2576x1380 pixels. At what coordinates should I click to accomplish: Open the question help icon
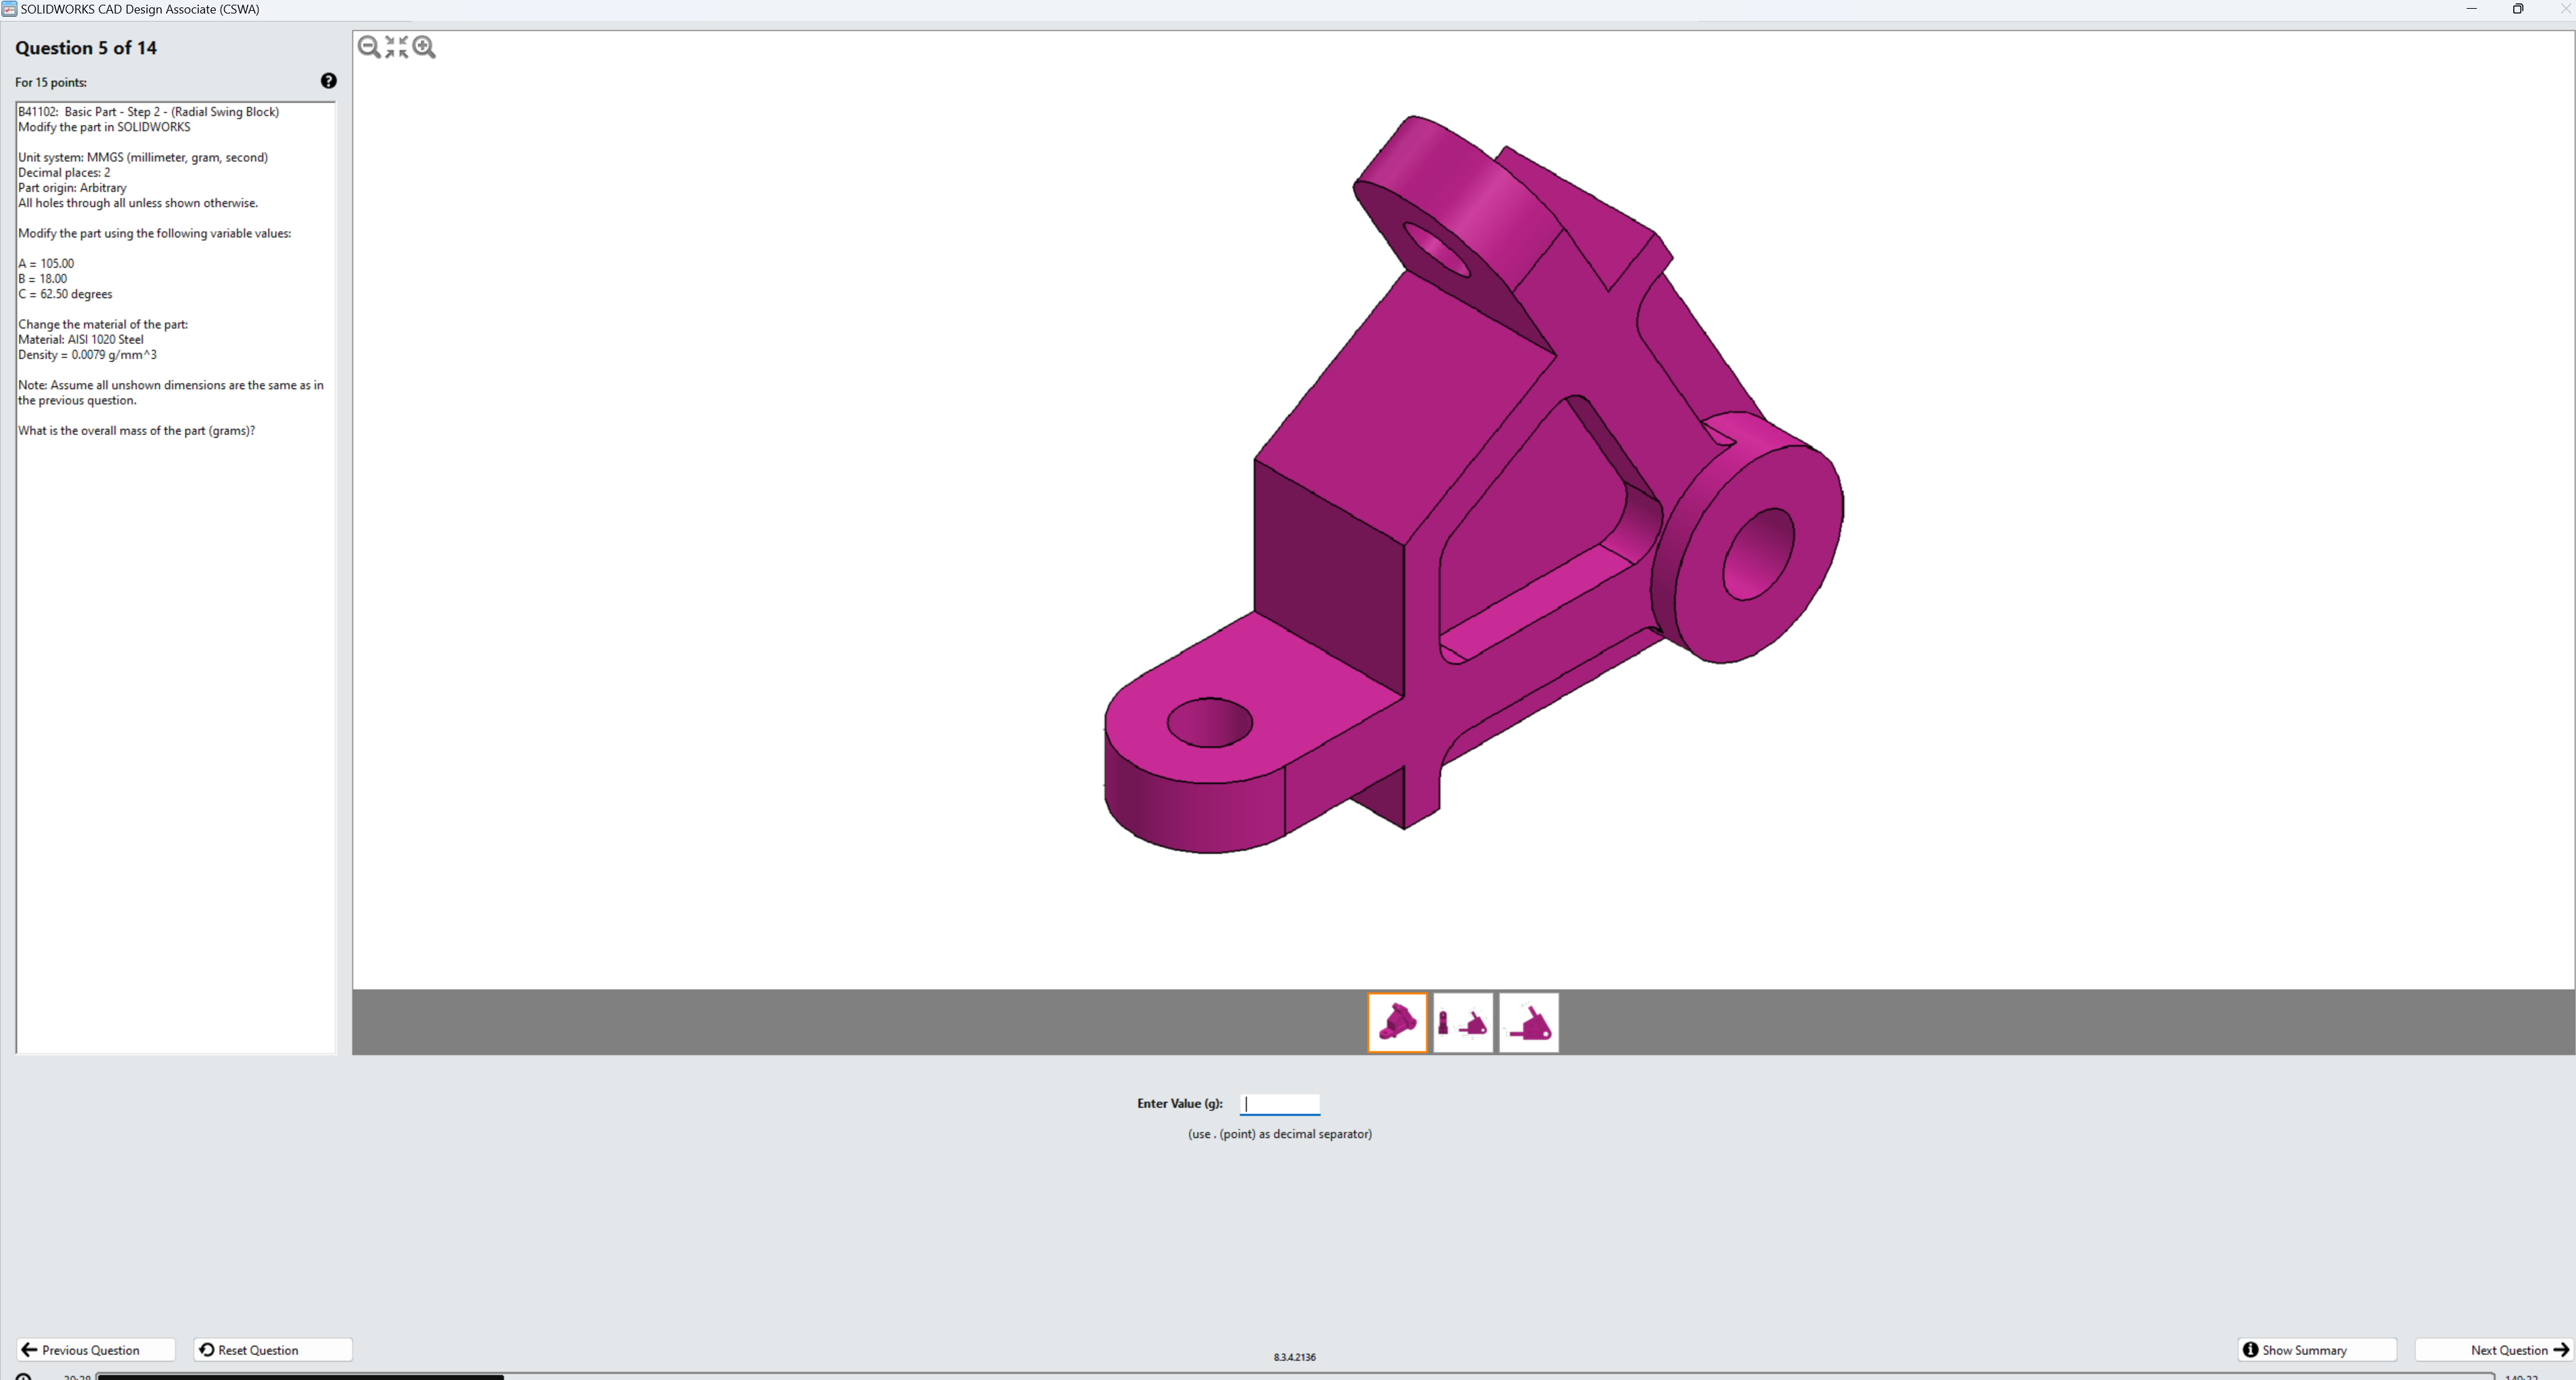click(328, 81)
